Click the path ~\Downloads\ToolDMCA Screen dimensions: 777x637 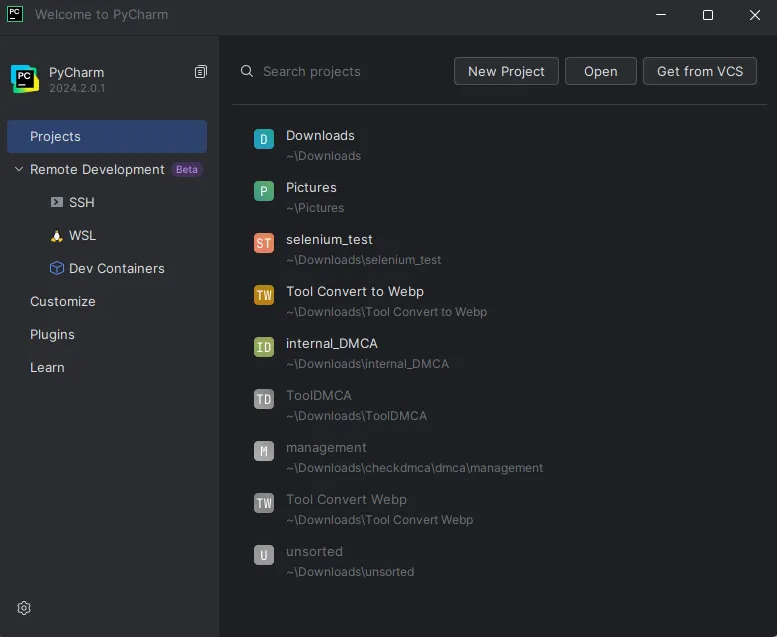[x=356, y=416]
